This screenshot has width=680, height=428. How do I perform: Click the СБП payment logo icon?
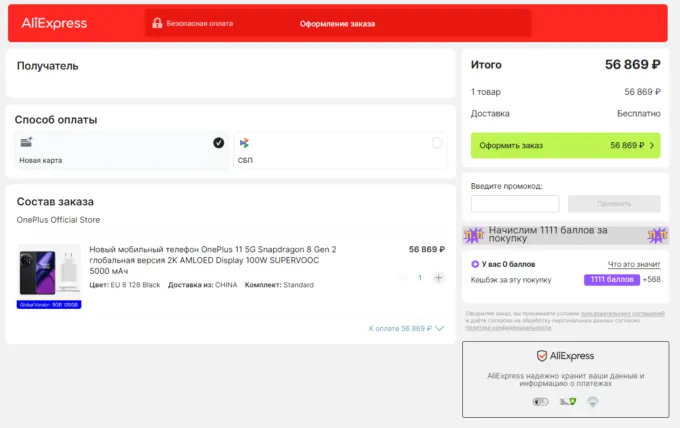pyautogui.click(x=244, y=143)
